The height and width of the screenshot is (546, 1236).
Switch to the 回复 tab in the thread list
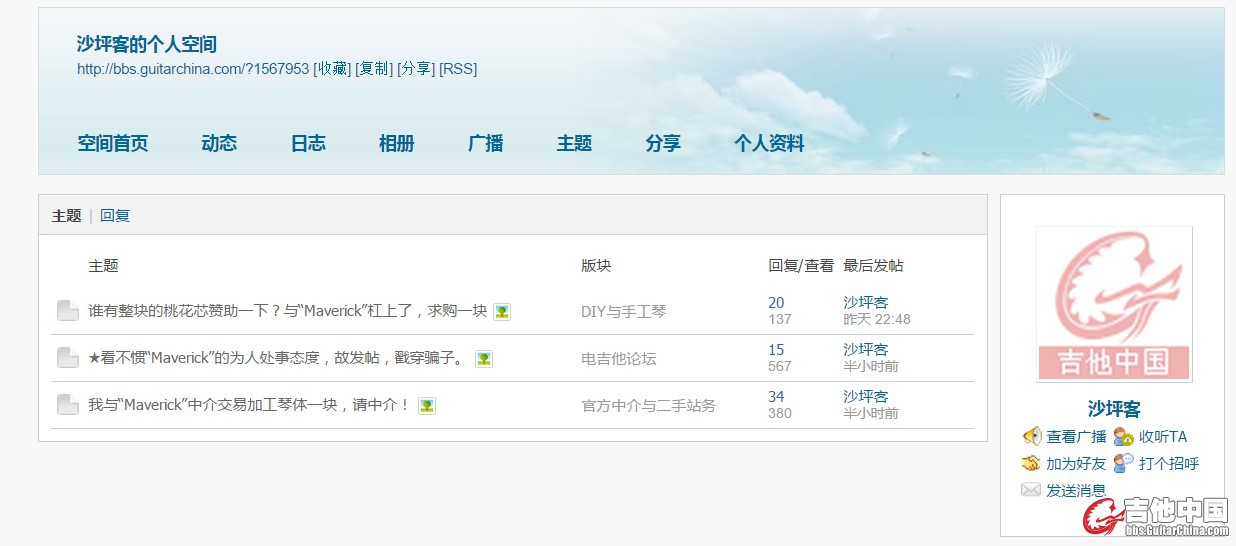coord(115,216)
